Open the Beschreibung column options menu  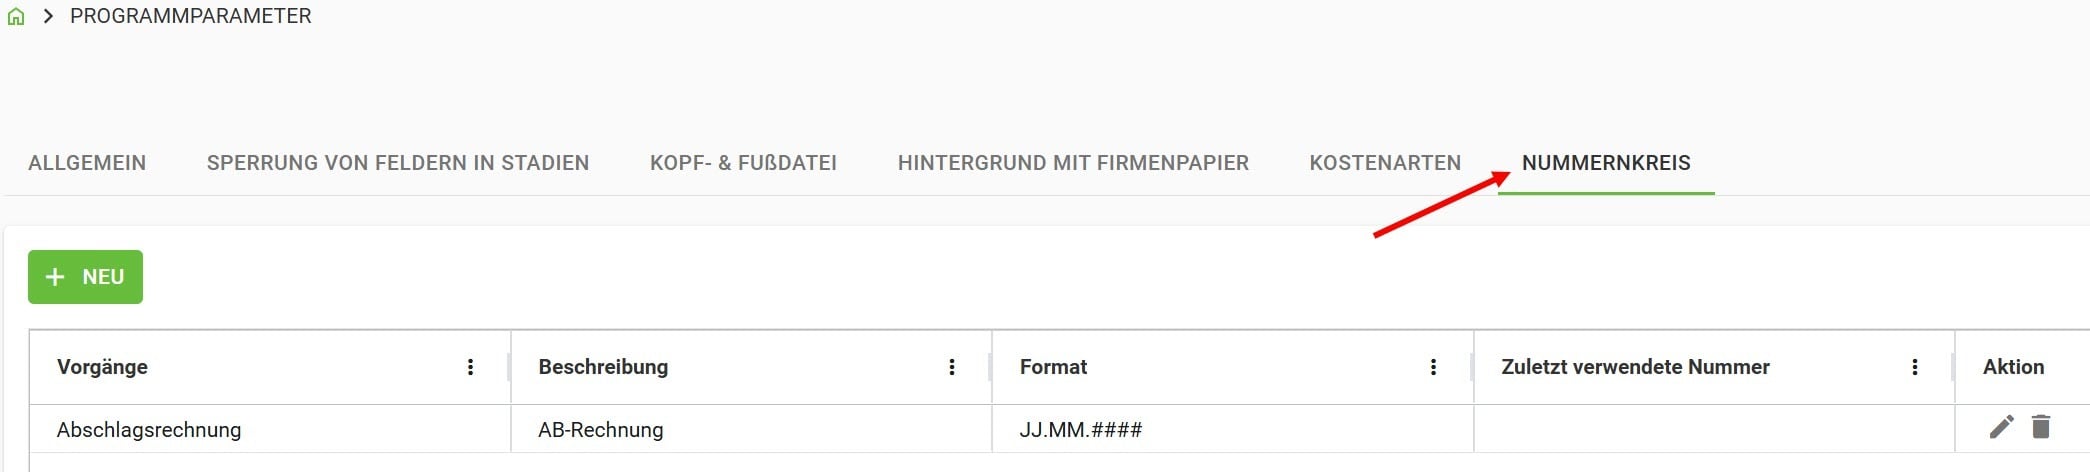952,367
